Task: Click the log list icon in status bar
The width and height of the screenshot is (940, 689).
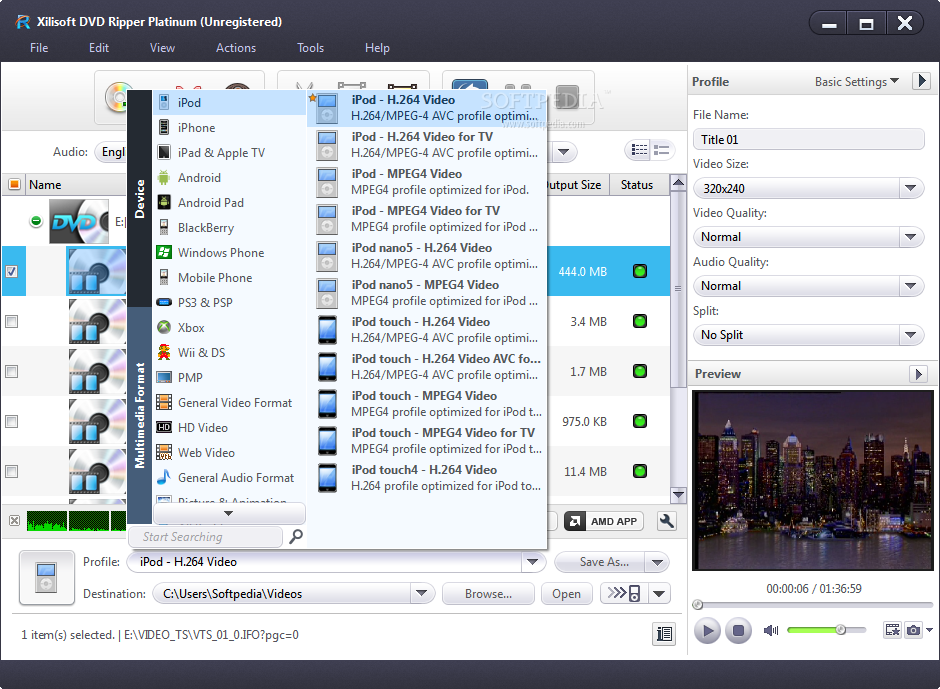Action: tap(664, 634)
